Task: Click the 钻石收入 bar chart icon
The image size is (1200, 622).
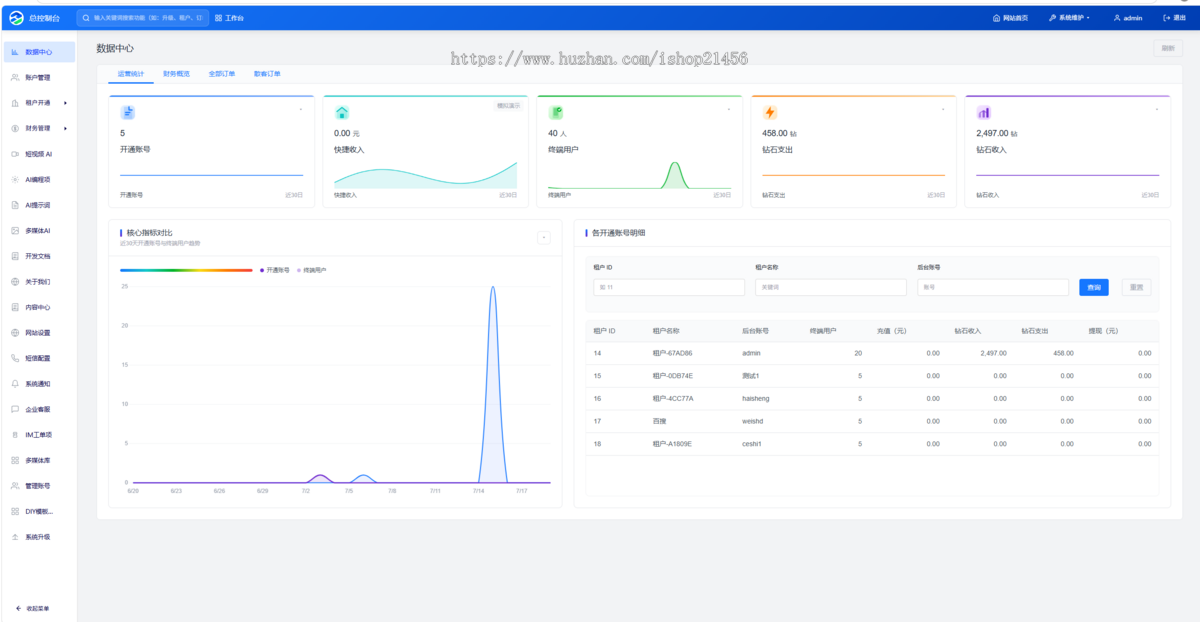Action: [x=984, y=112]
